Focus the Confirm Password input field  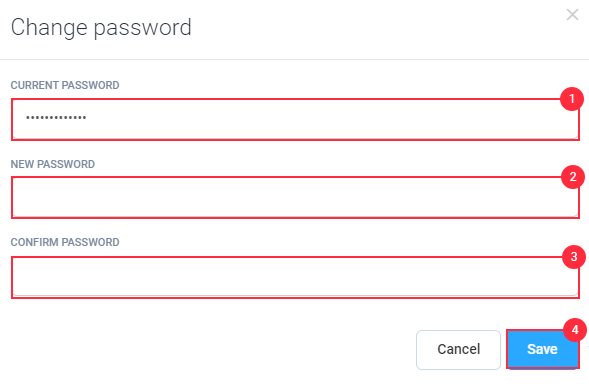coord(295,277)
